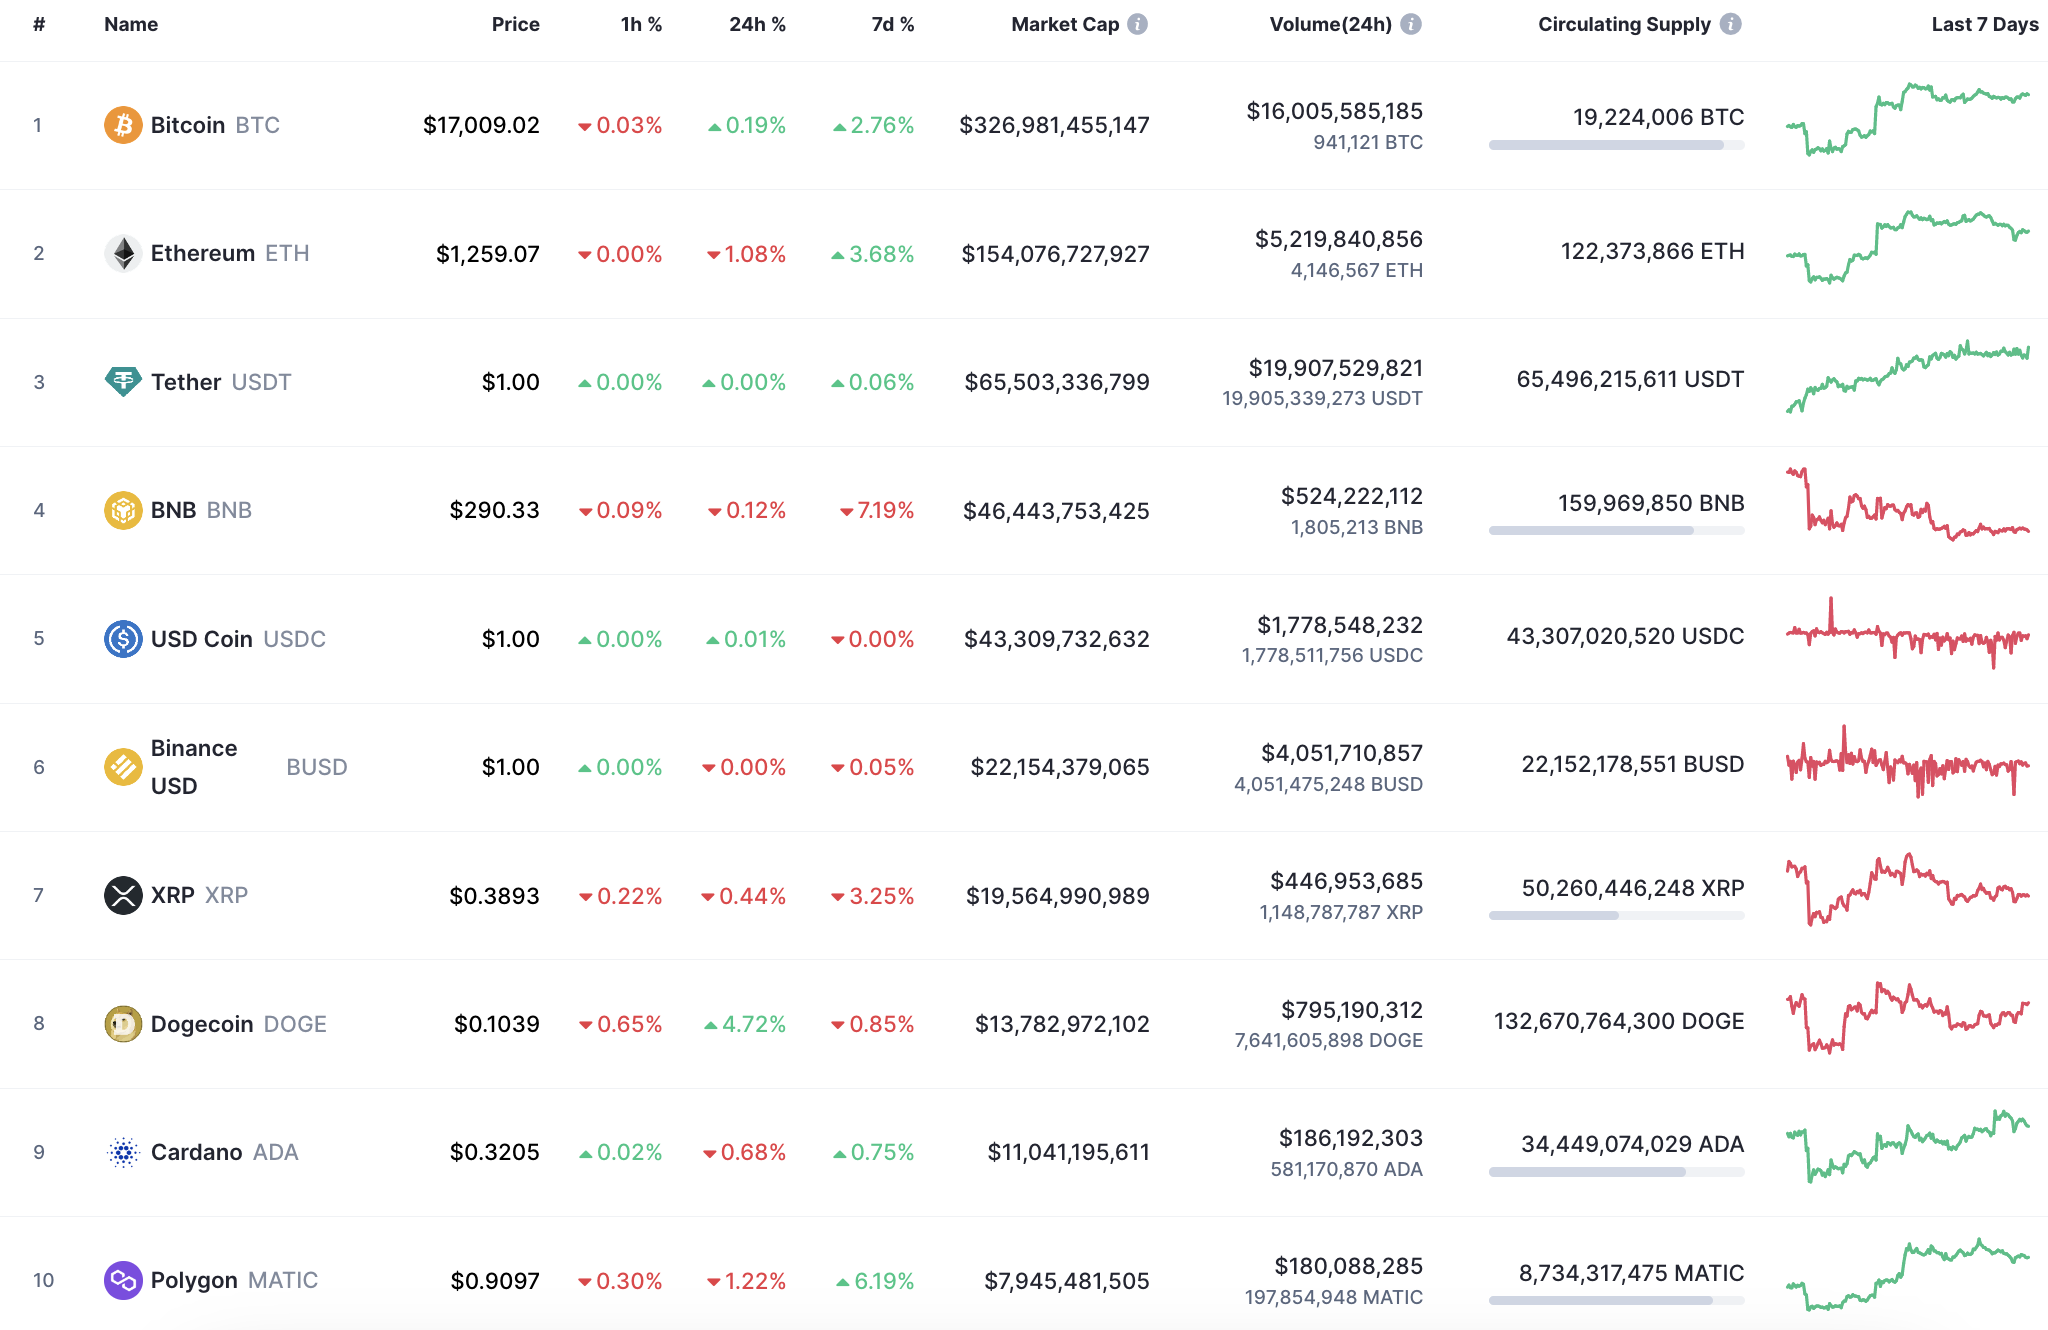Click the Polygon MATIC logo
This screenshot has width=2048, height=1330.
click(122, 1280)
